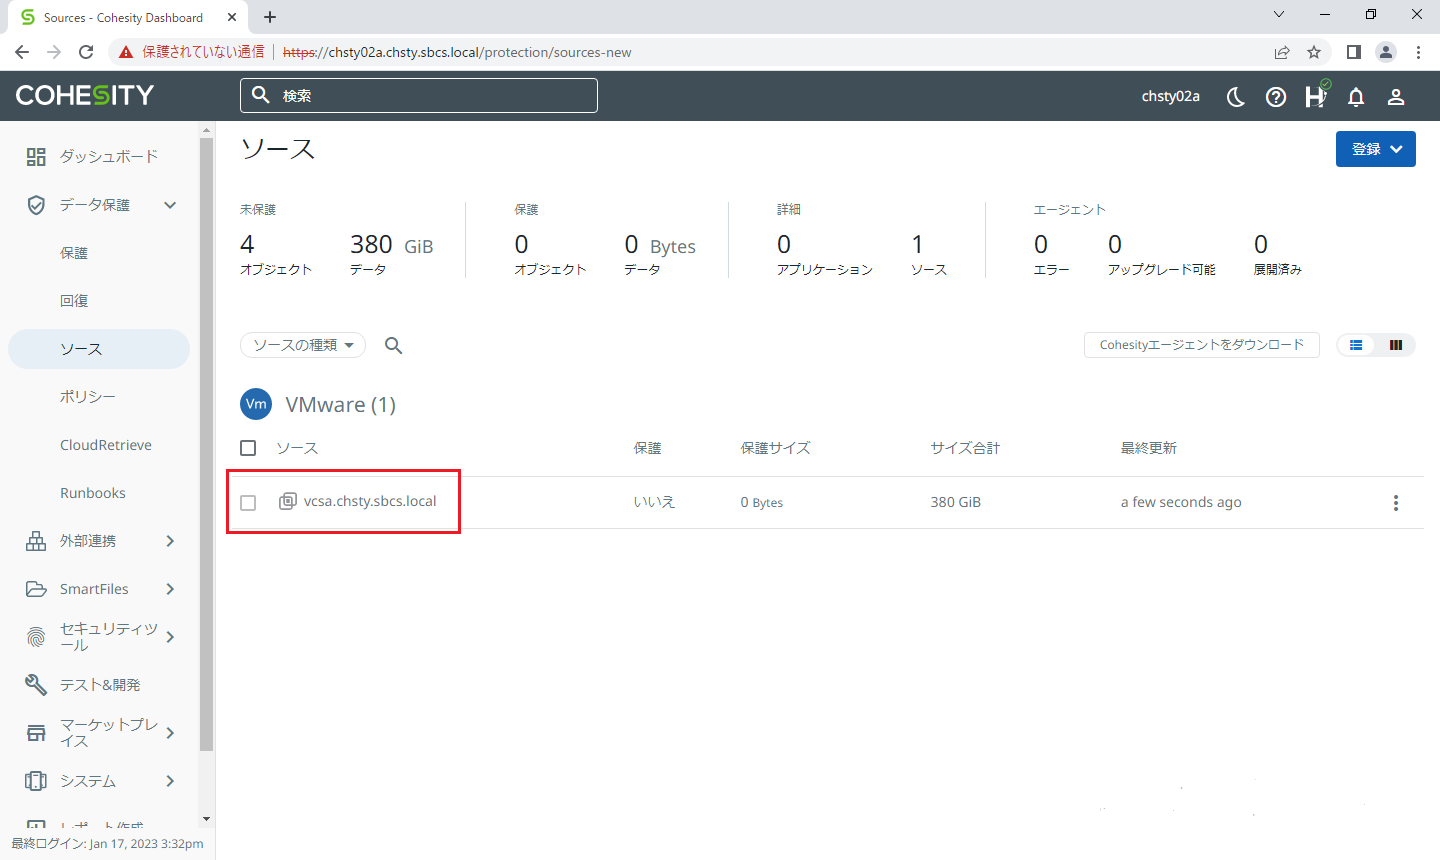The image size is (1440, 860).
Task: Check the vcsa.chsty.sbcs.local row checkbox
Action: 248,503
